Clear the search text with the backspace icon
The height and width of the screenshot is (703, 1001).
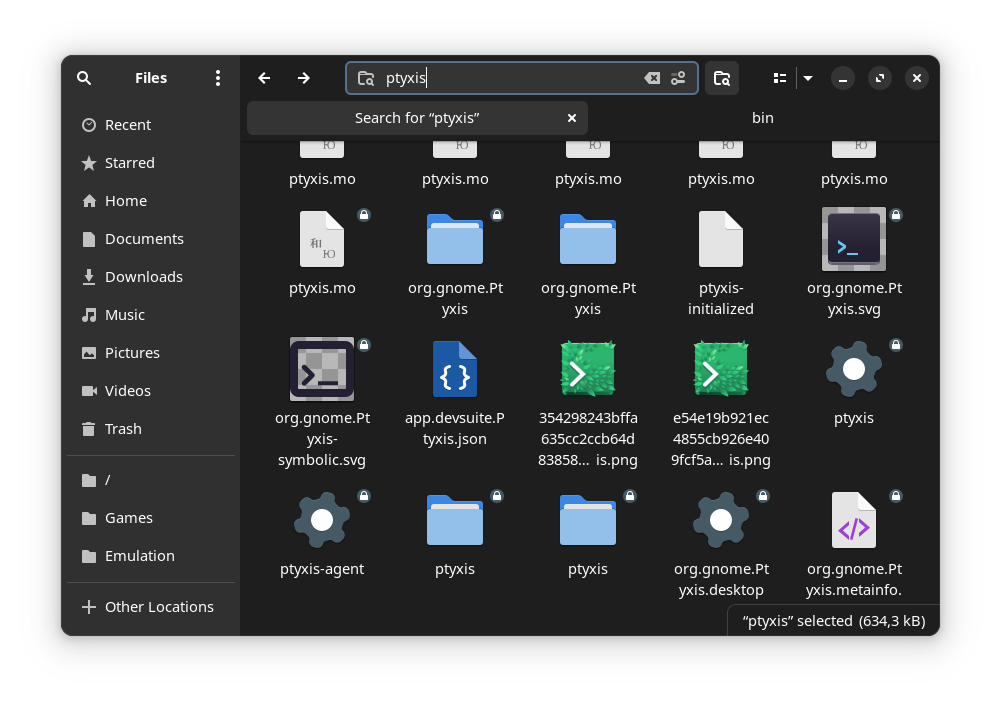click(x=652, y=78)
